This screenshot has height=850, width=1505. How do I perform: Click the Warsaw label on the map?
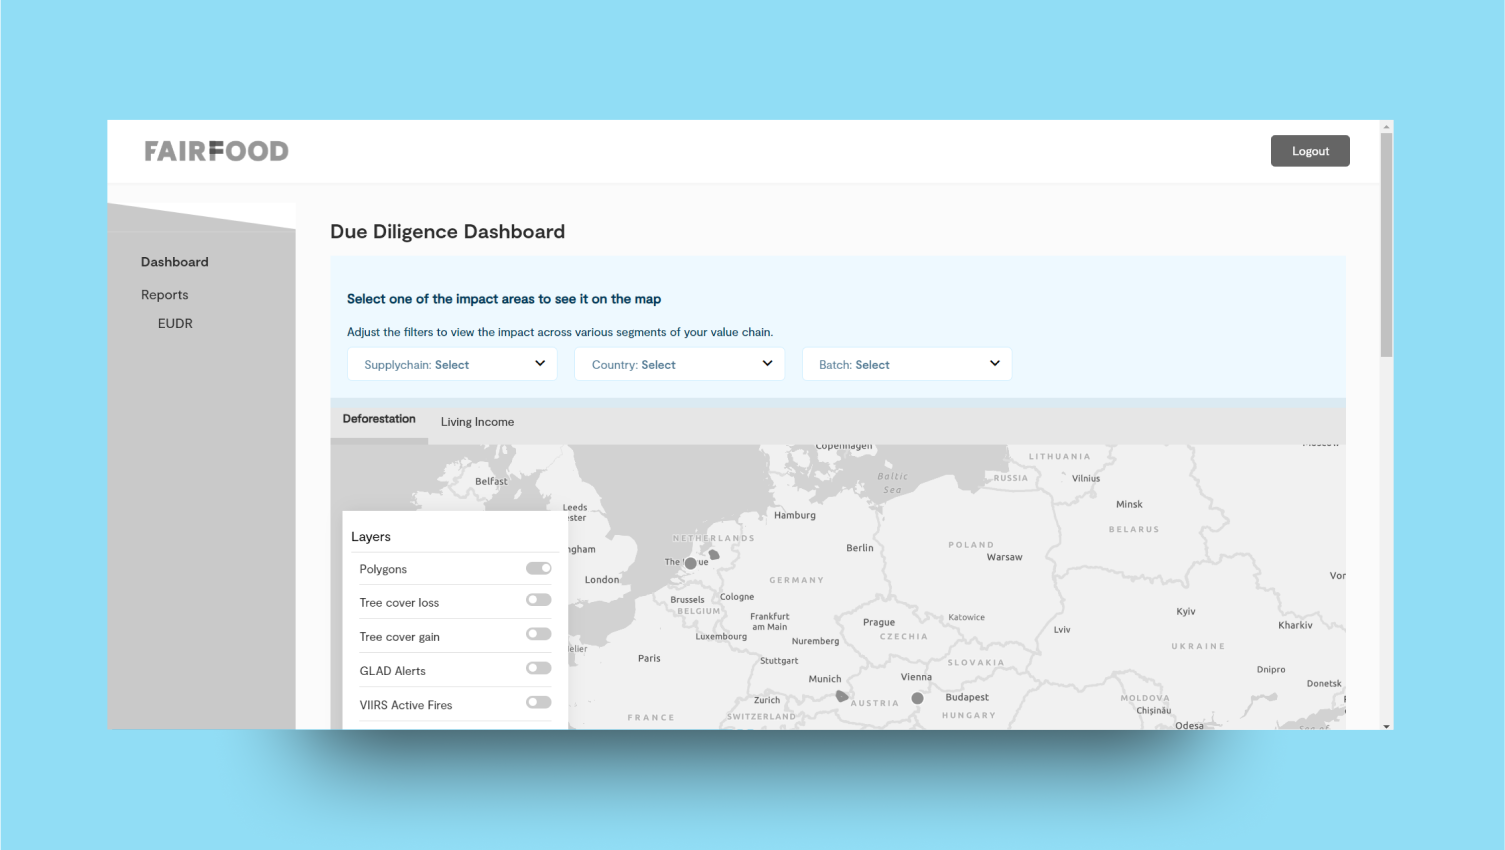[1004, 557]
